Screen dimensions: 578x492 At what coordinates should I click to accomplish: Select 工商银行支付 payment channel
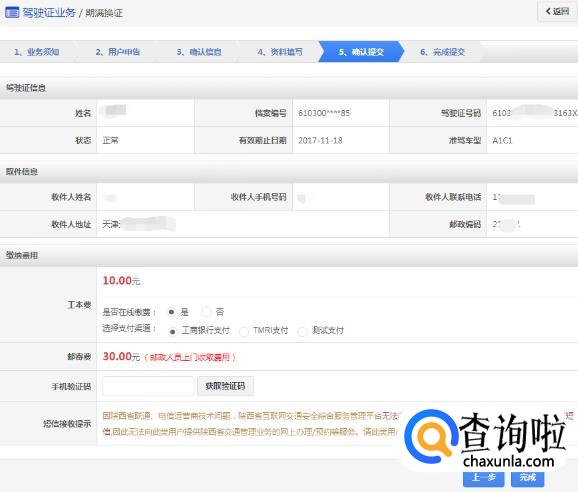click(172, 332)
